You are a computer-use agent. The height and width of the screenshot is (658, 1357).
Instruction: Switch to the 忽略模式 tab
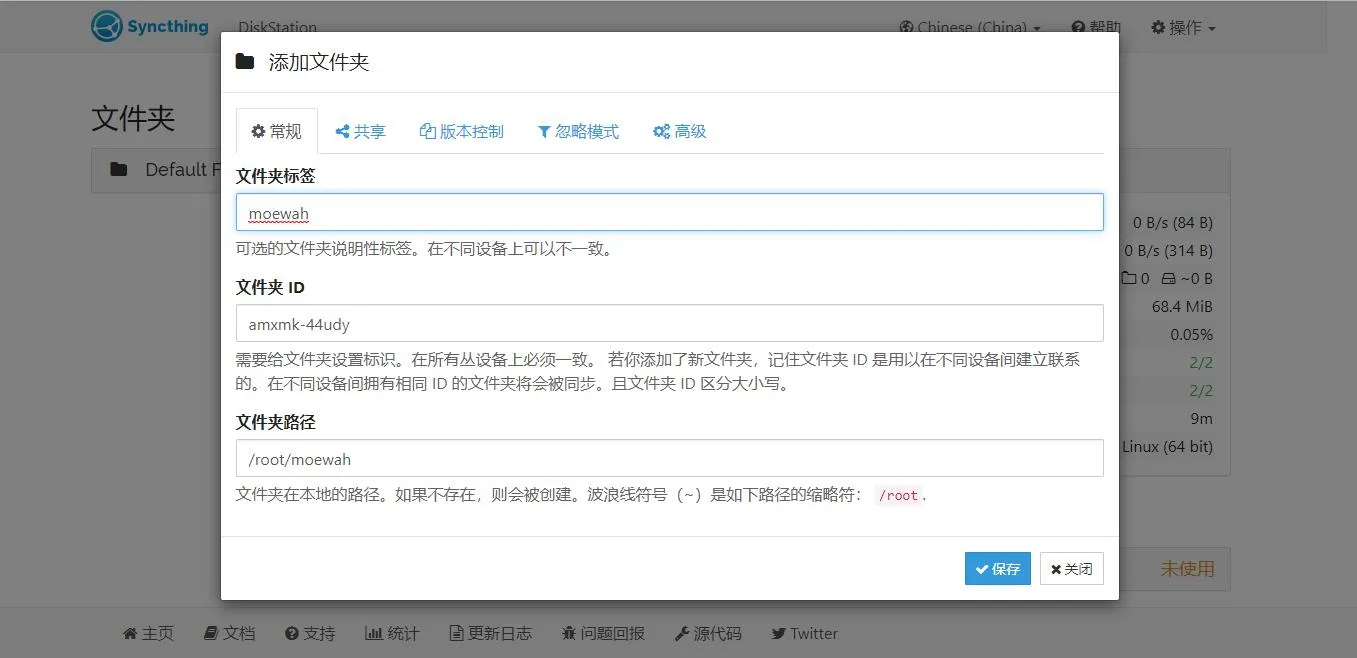[x=578, y=131]
